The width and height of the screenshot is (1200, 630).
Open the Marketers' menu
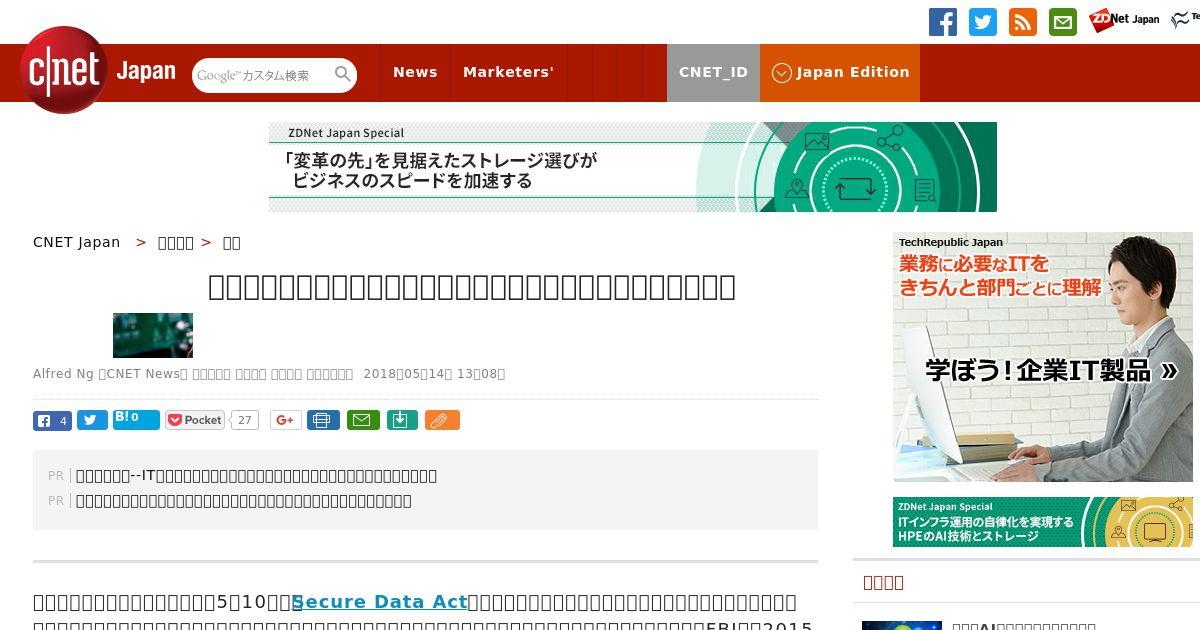click(508, 72)
